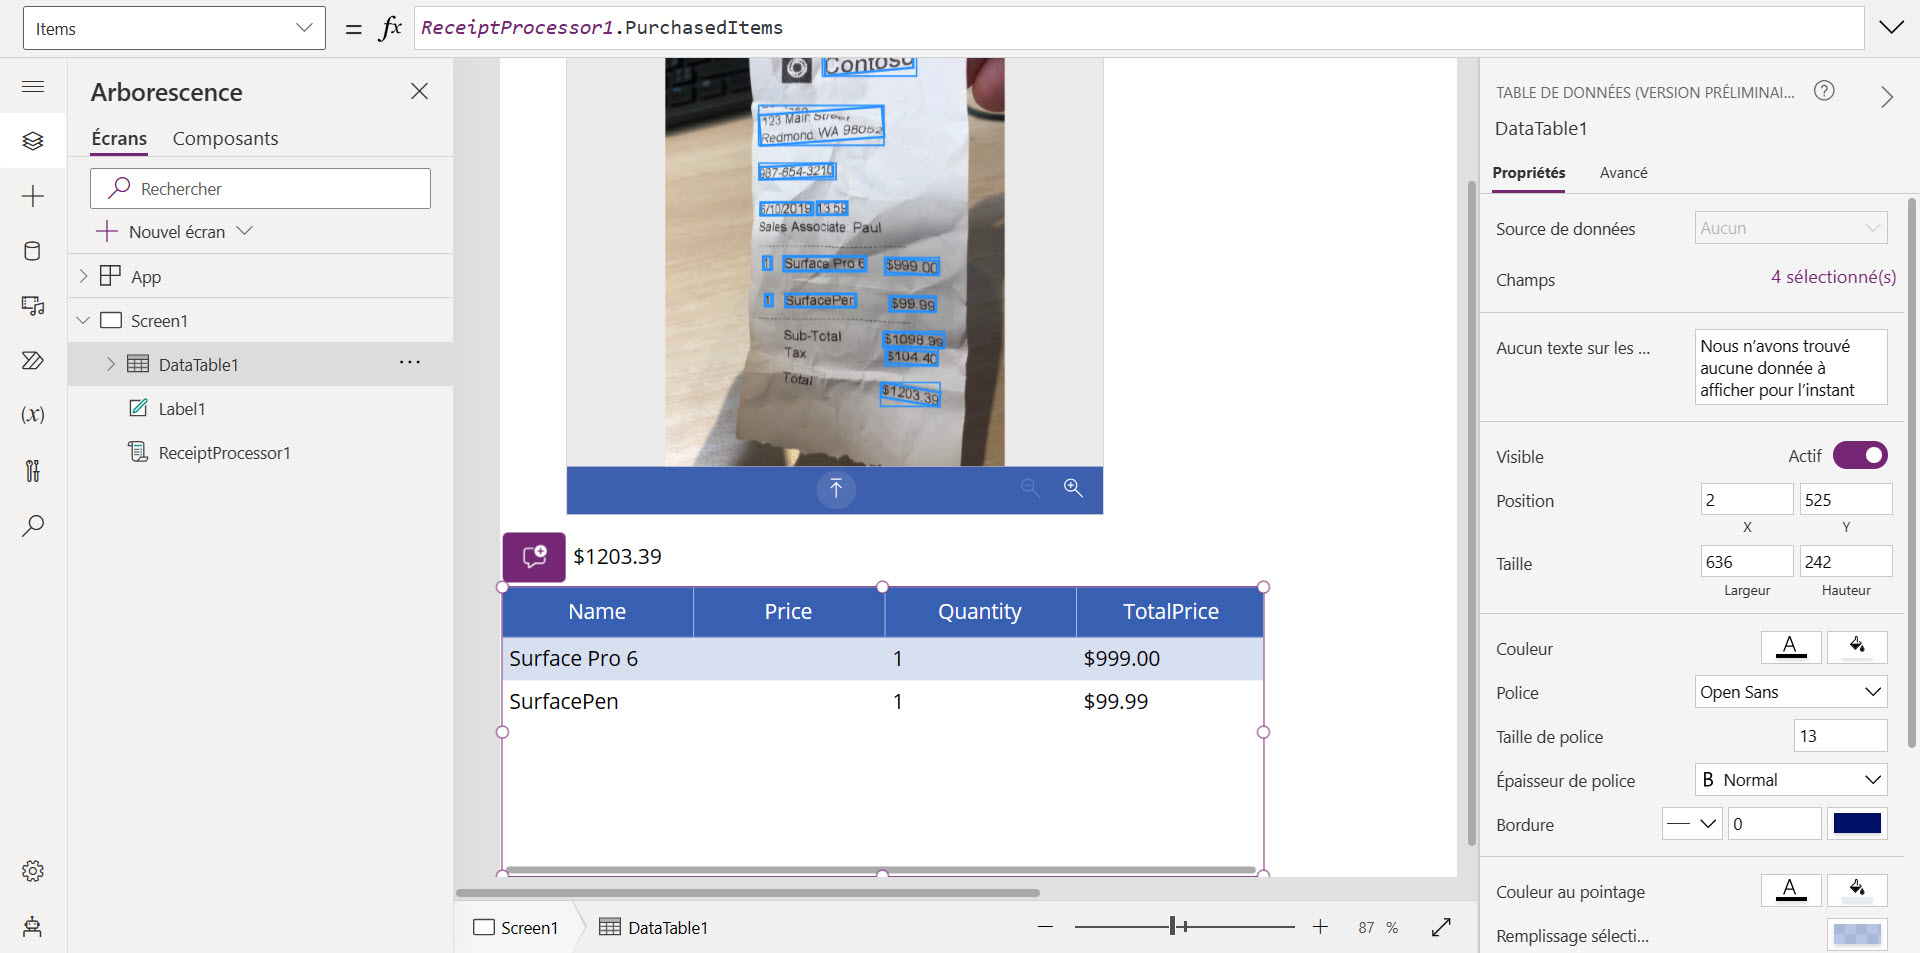Select the Surface Pro 6 table row
This screenshot has height=953, width=1920.
(x=883, y=659)
